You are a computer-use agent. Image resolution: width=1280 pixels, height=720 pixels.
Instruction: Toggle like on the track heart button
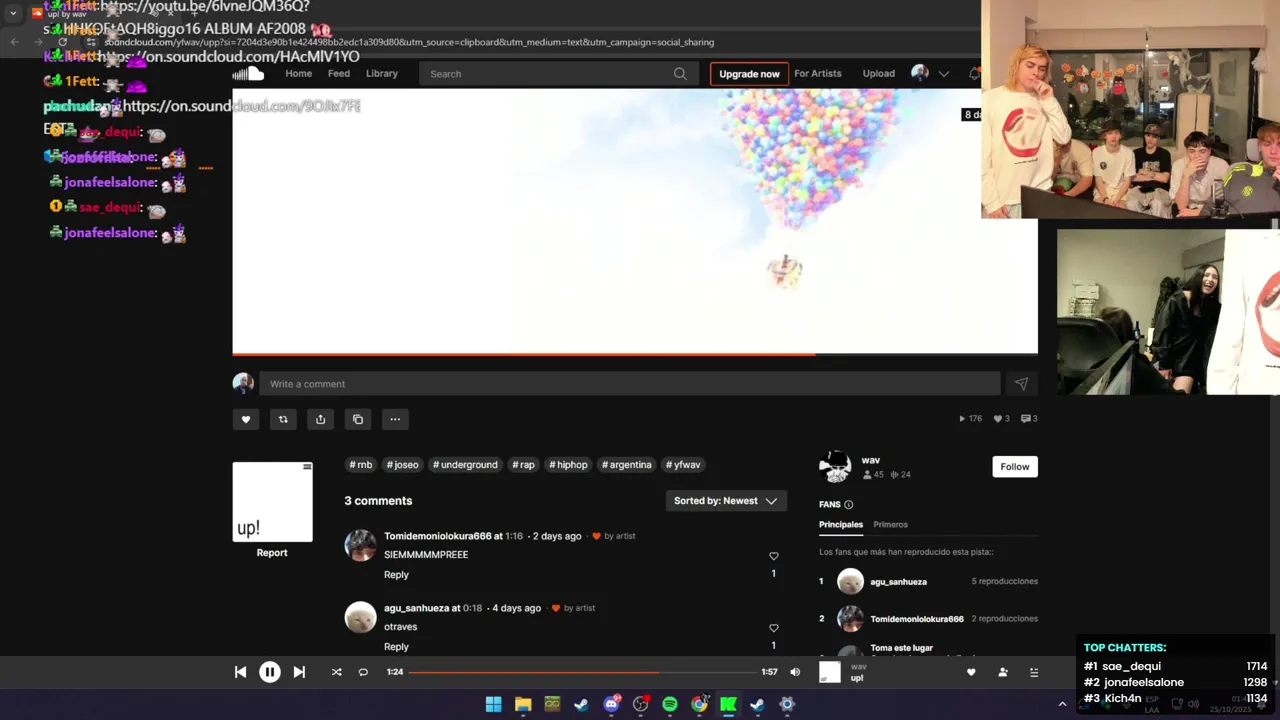[246, 419]
